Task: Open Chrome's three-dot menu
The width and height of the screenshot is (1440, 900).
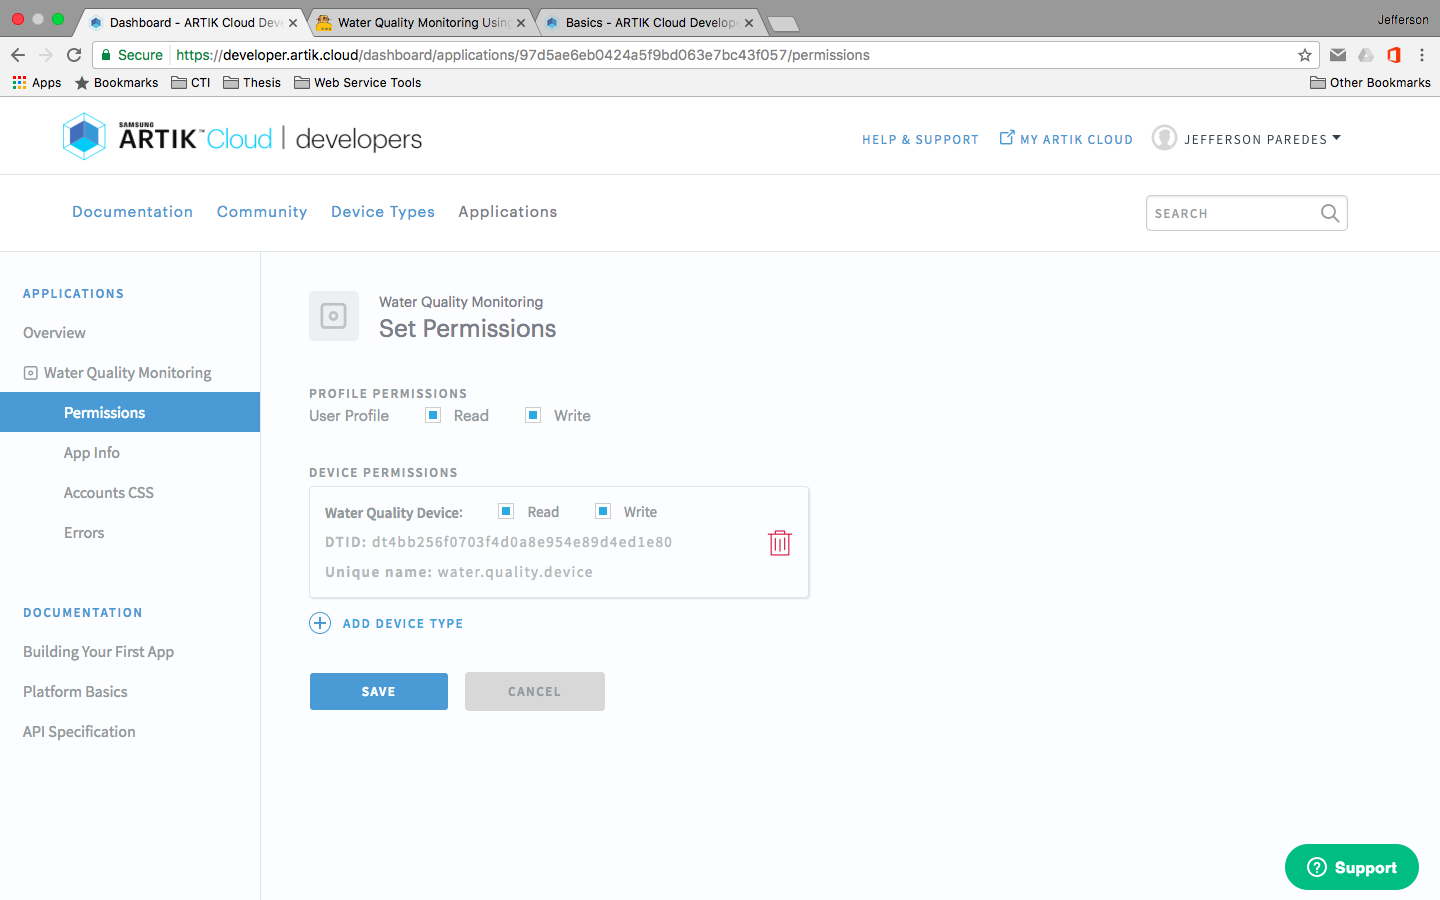Action: (x=1422, y=55)
